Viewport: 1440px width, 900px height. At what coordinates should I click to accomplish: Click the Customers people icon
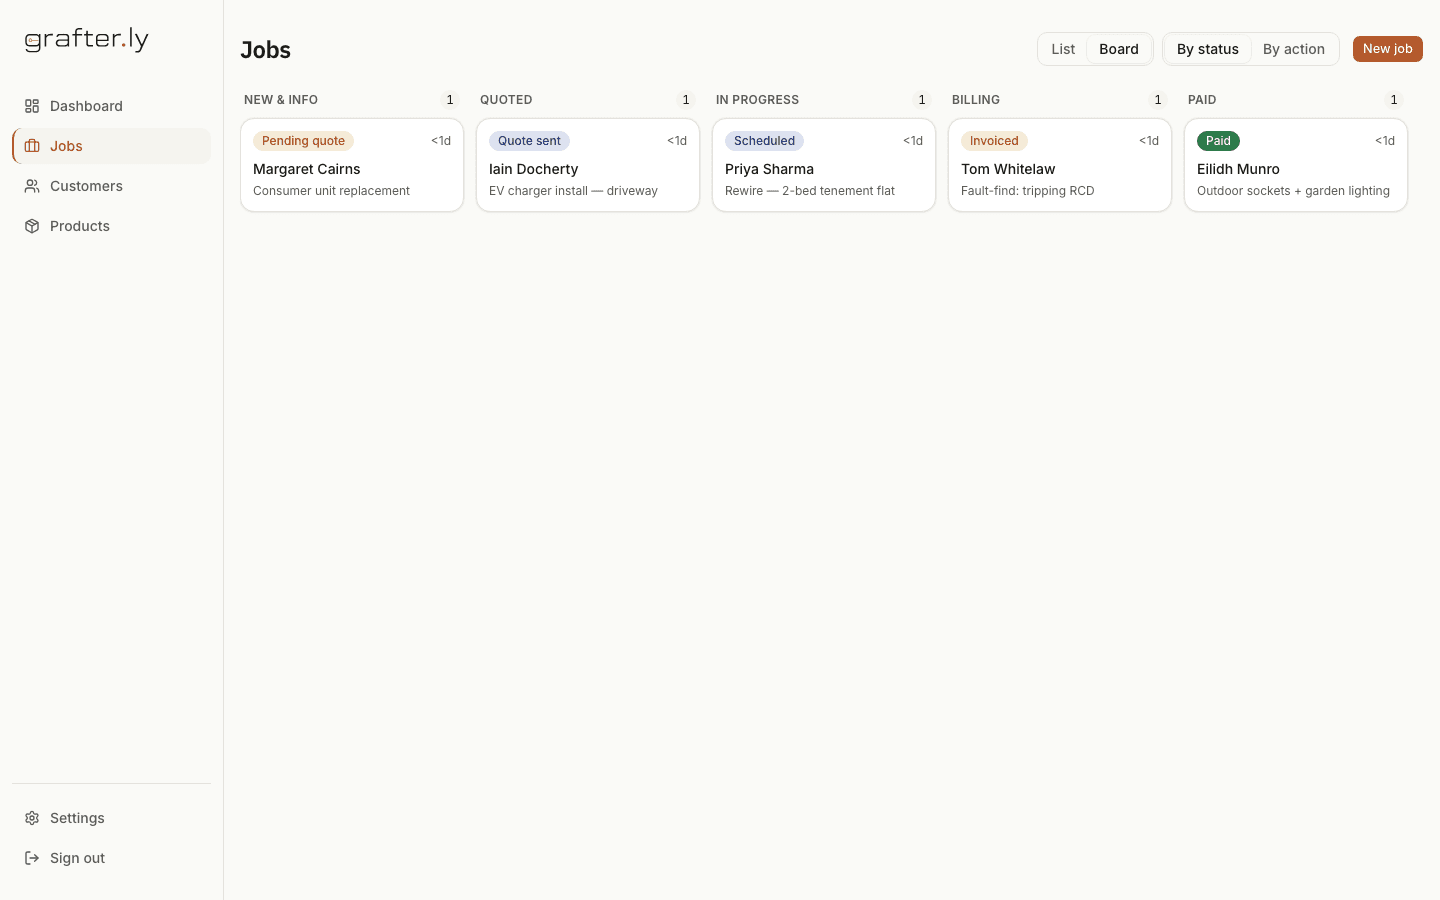(32, 186)
